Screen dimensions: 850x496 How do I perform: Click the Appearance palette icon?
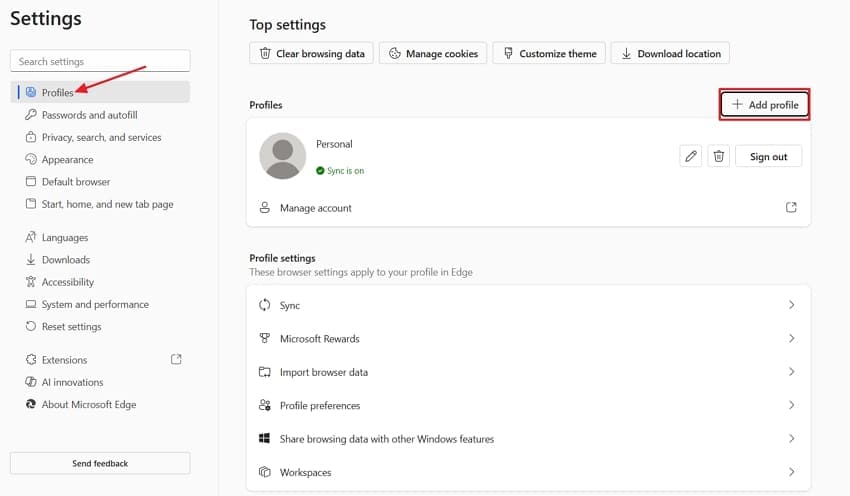pyautogui.click(x=31, y=159)
